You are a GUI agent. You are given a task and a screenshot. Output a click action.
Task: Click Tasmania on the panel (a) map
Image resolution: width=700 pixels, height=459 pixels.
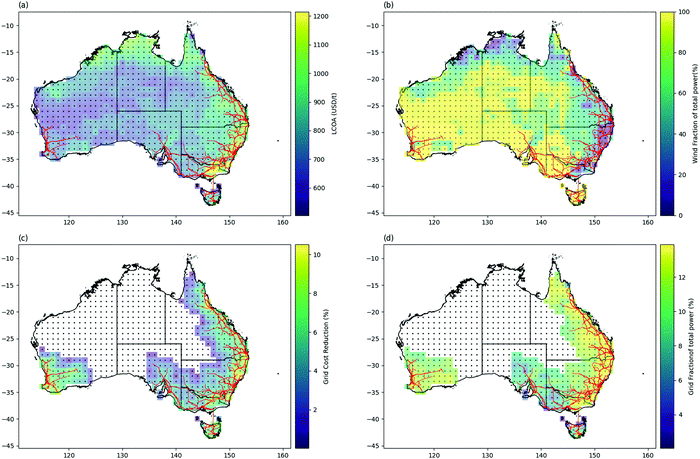coord(211,196)
